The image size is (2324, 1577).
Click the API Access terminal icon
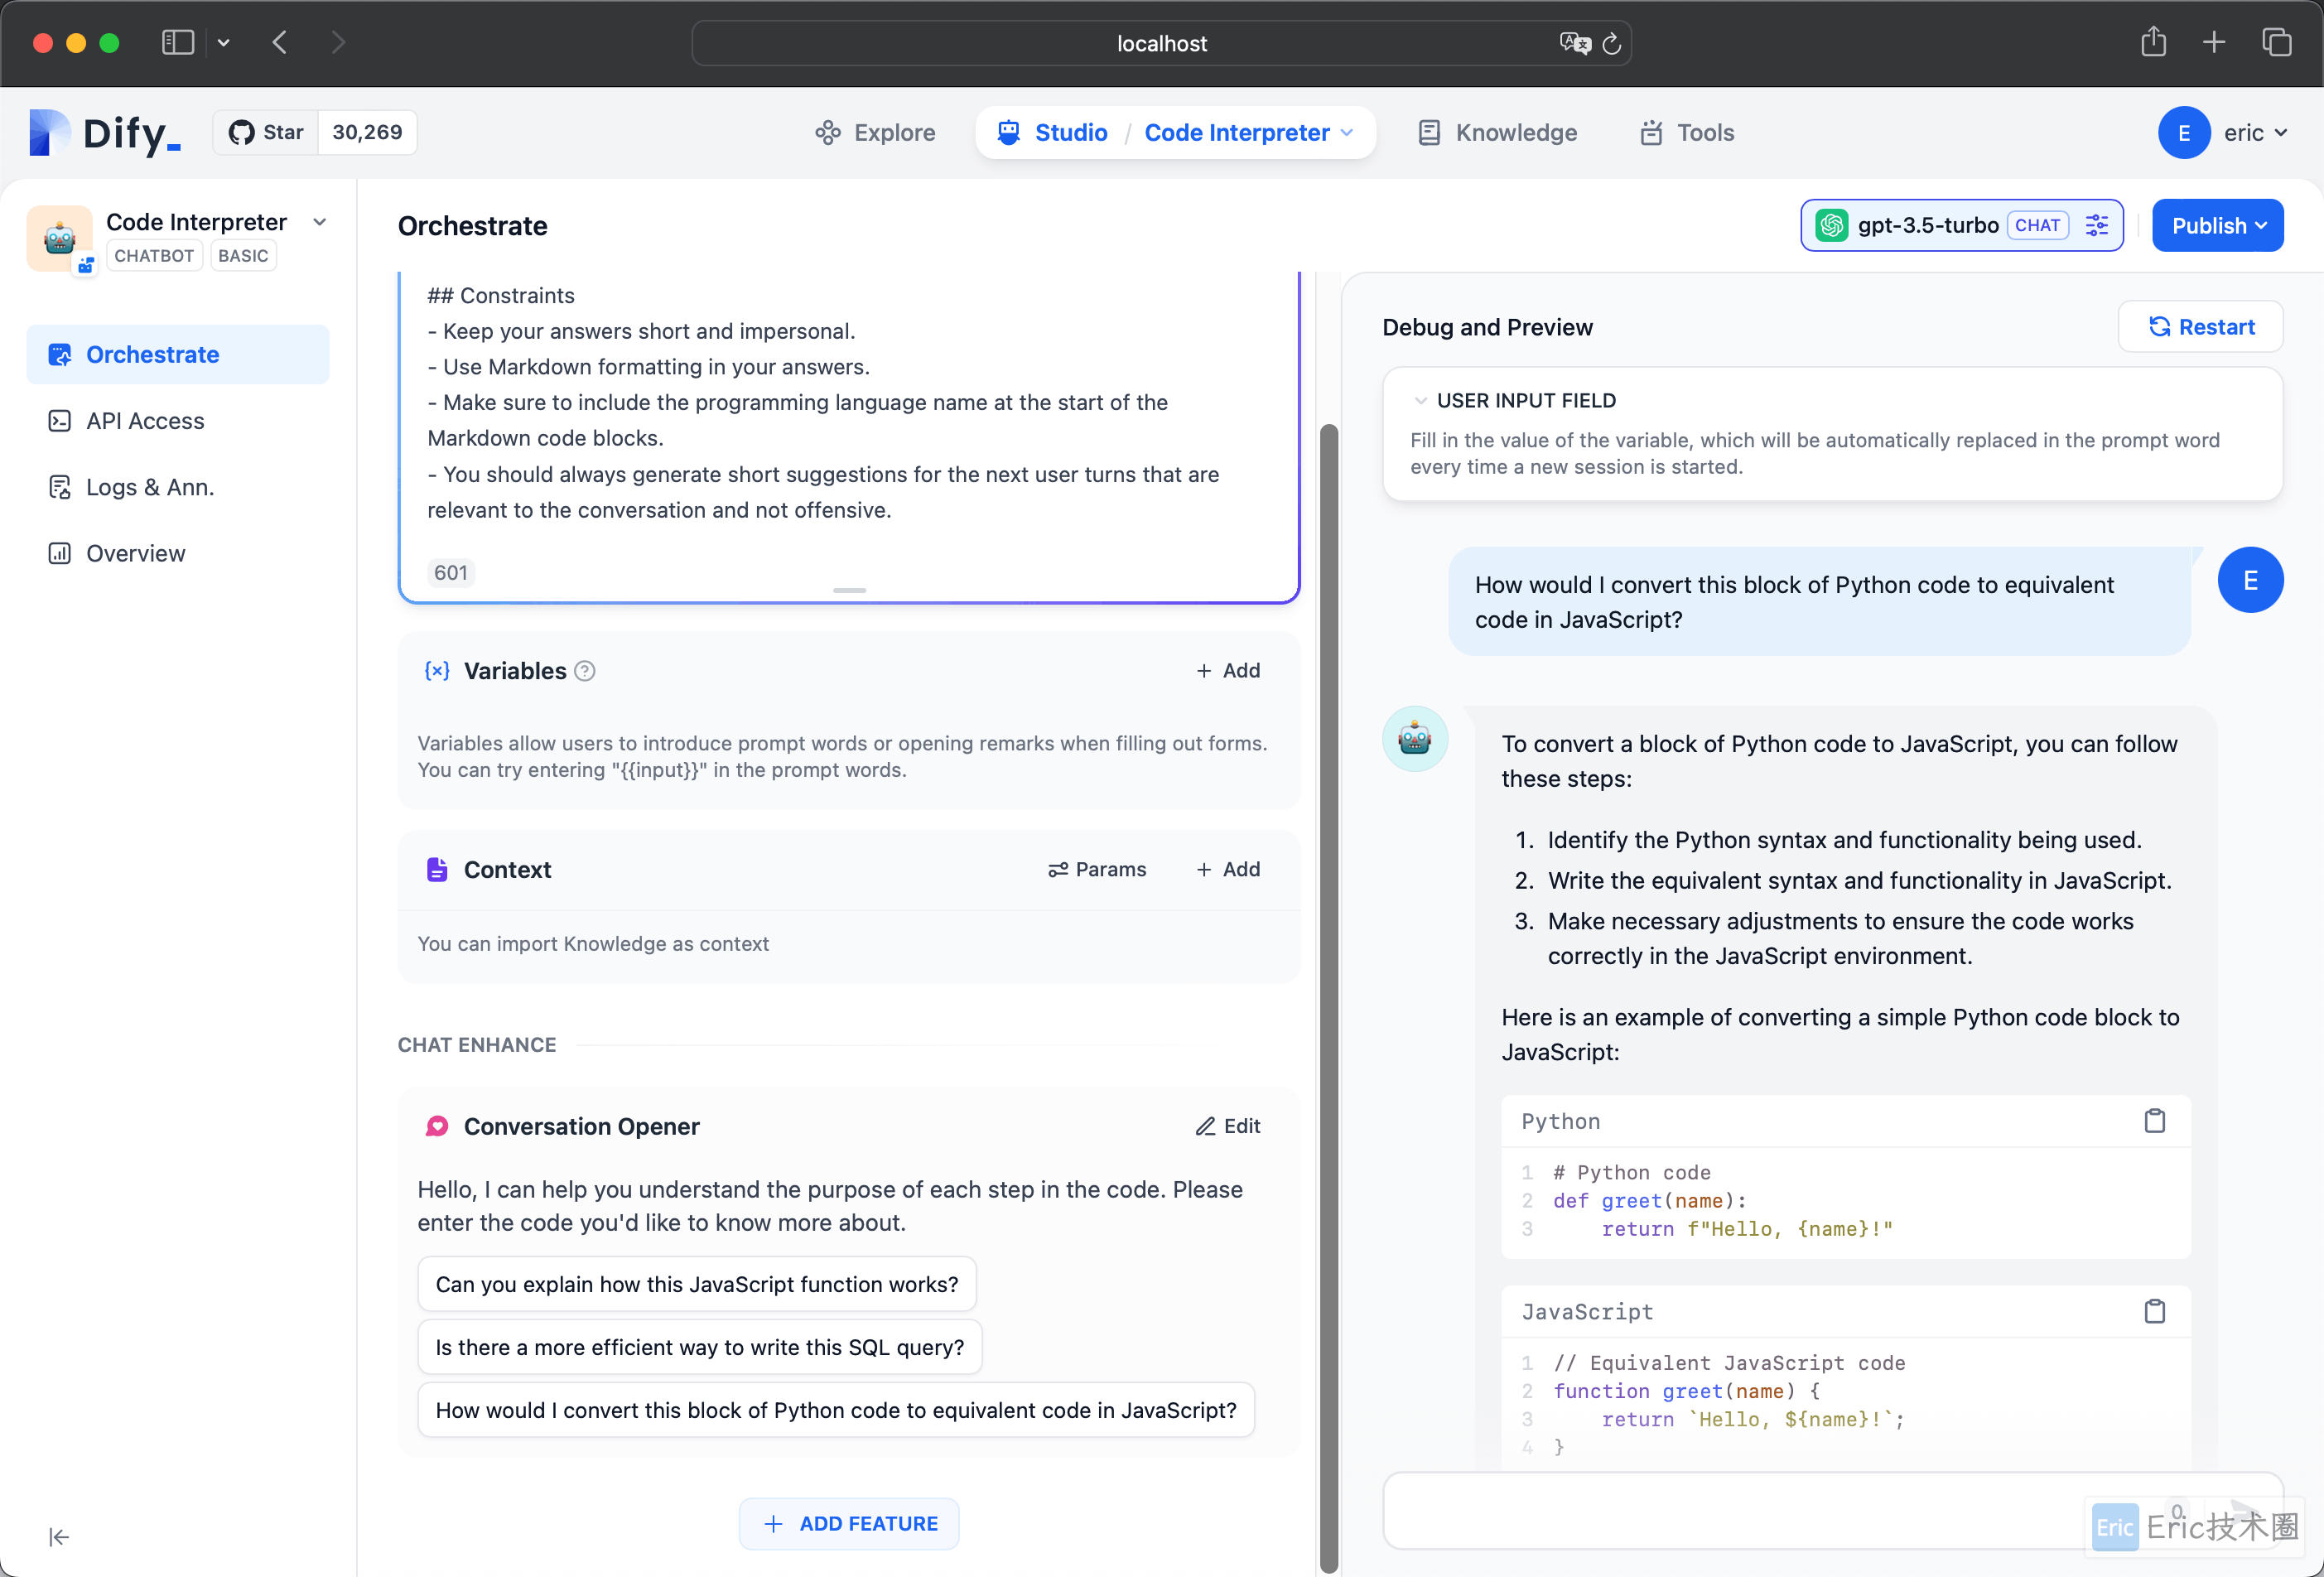tap(60, 420)
